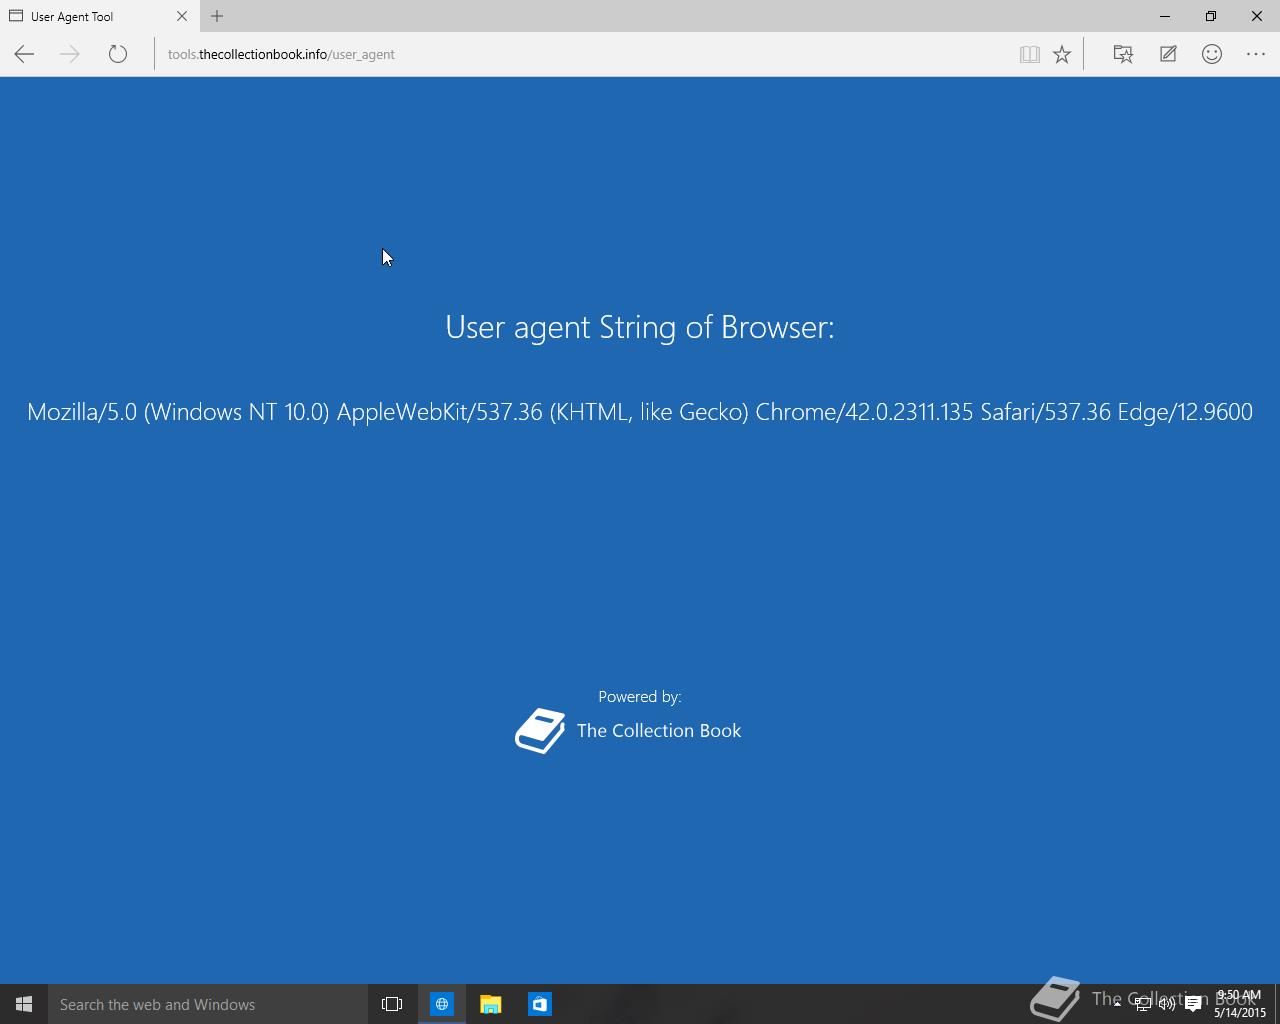Open File Explorer from taskbar
Screen dimensions: 1280x1024
click(490, 1004)
